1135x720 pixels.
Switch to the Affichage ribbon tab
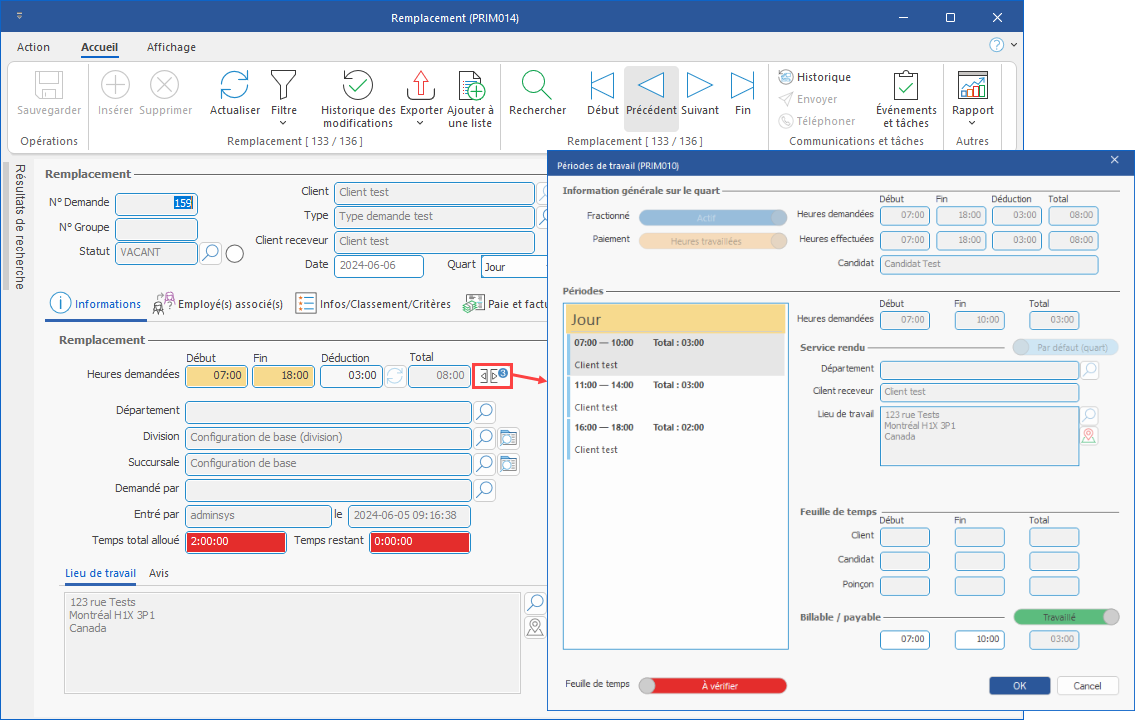coord(171,47)
